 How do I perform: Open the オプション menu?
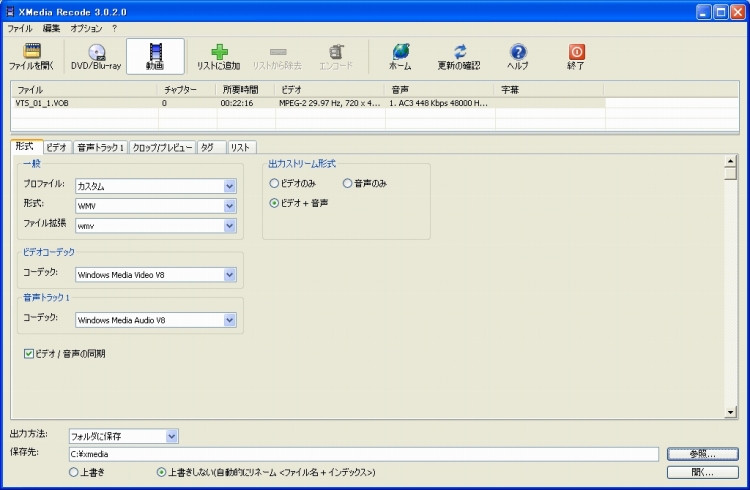coord(86,28)
